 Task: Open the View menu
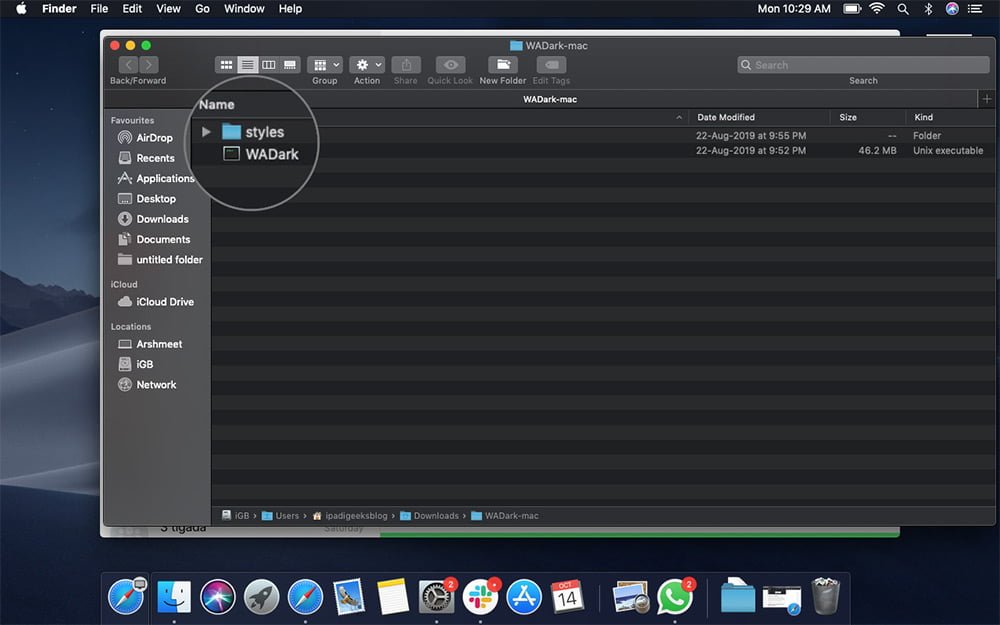click(x=168, y=8)
